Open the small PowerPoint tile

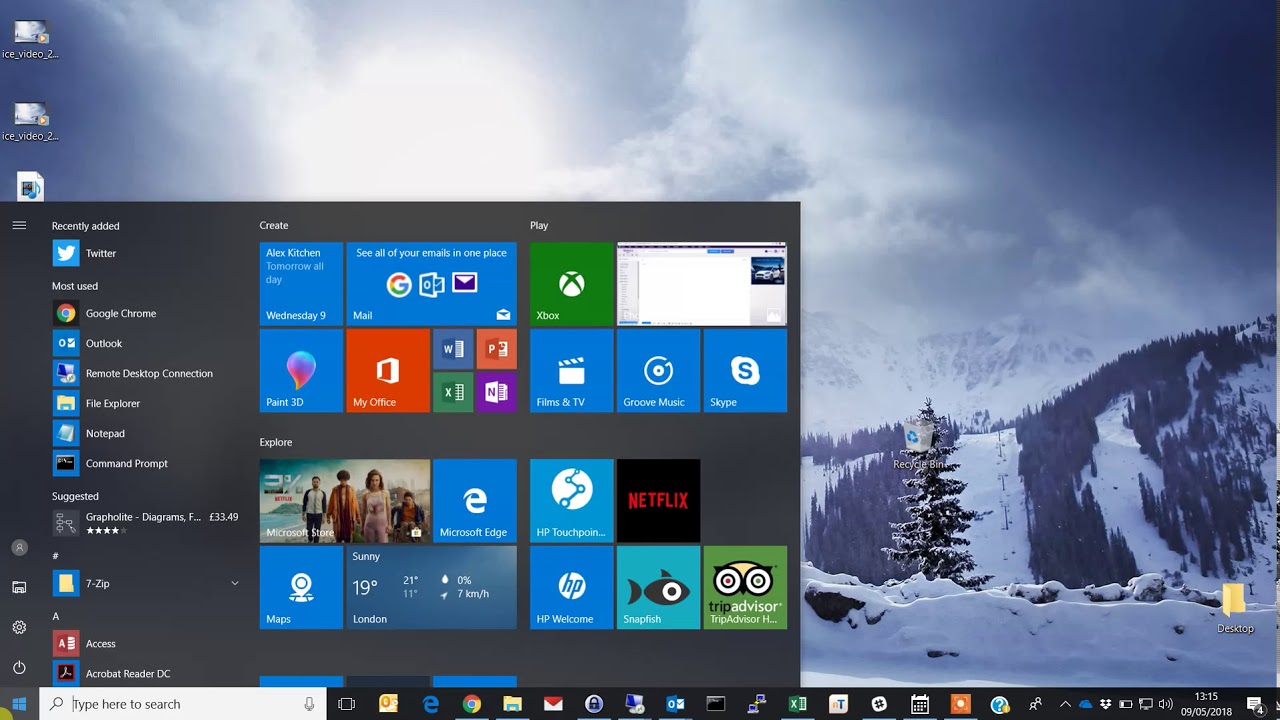497,350
